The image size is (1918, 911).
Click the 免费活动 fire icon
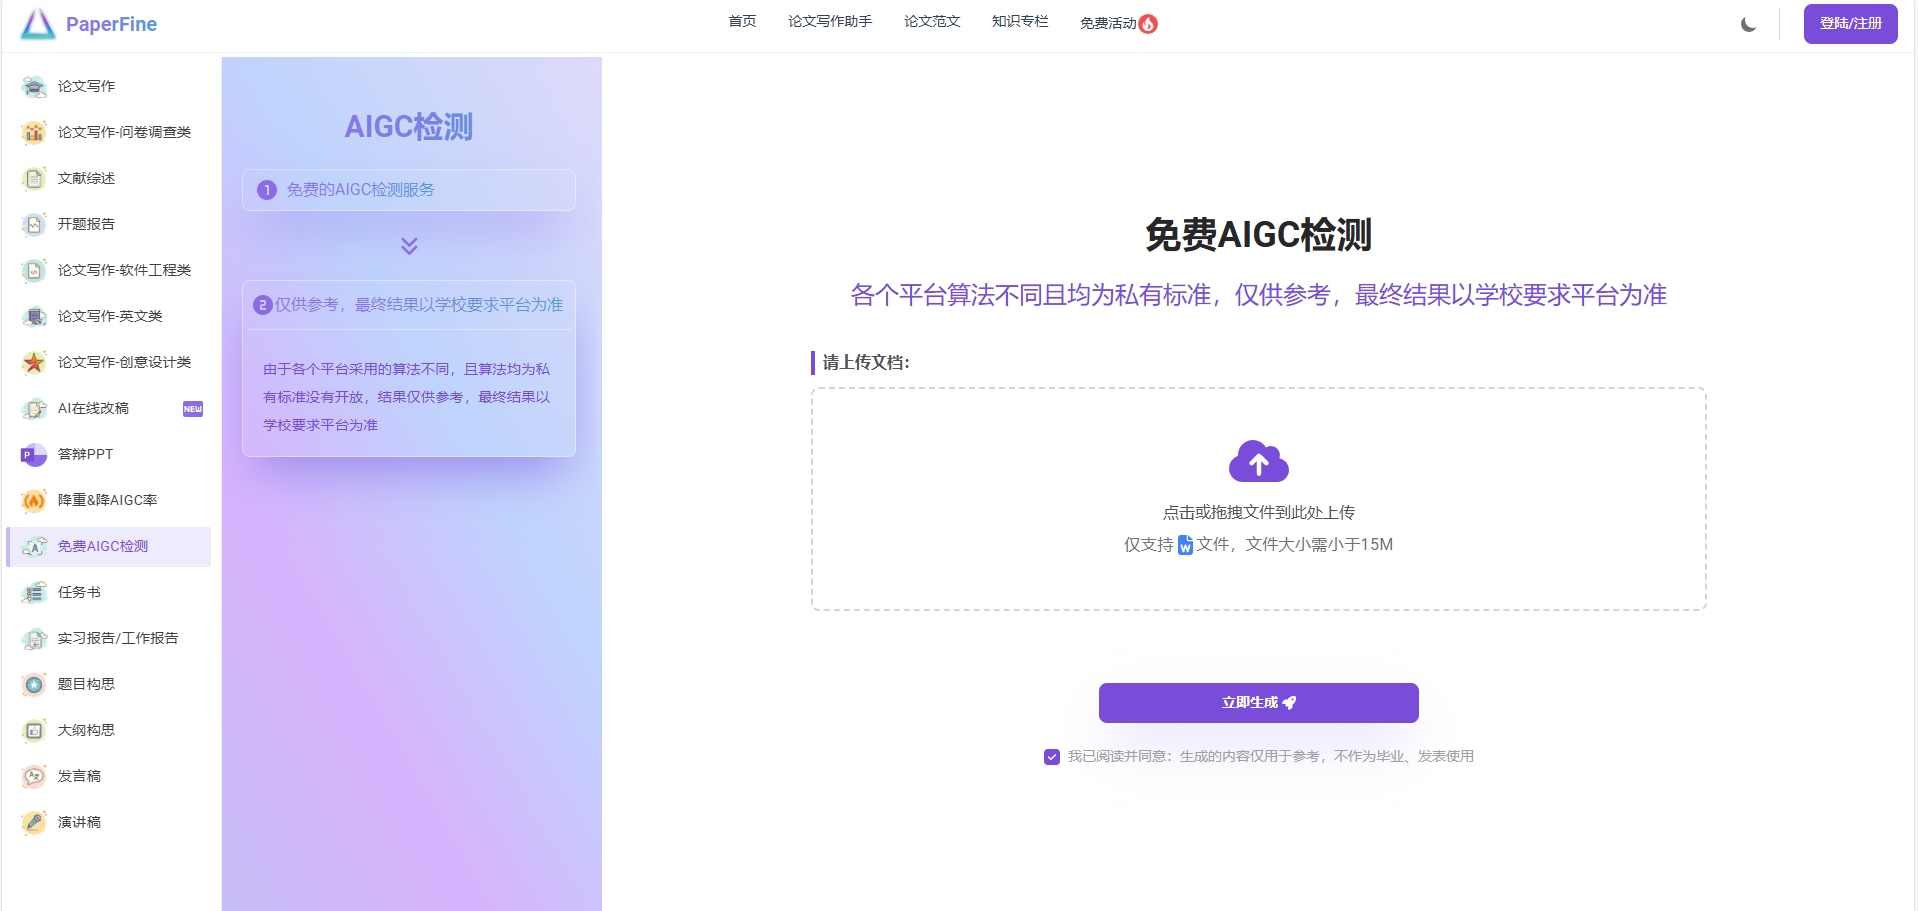point(1148,24)
